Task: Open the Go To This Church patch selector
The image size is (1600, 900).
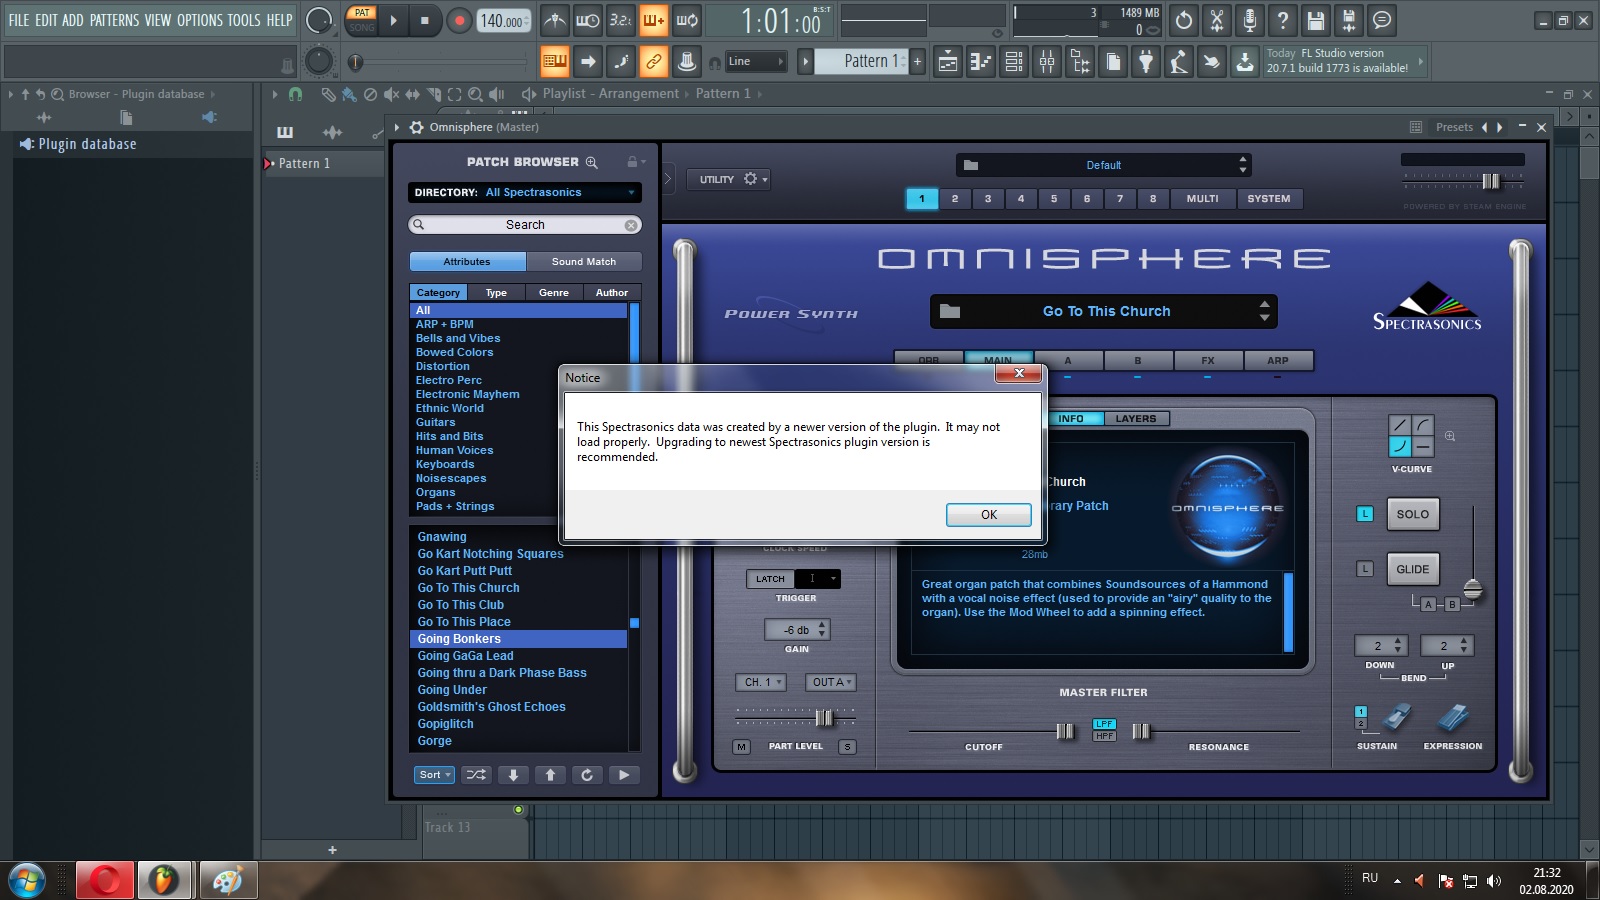Action: click(x=1104, y=311)
